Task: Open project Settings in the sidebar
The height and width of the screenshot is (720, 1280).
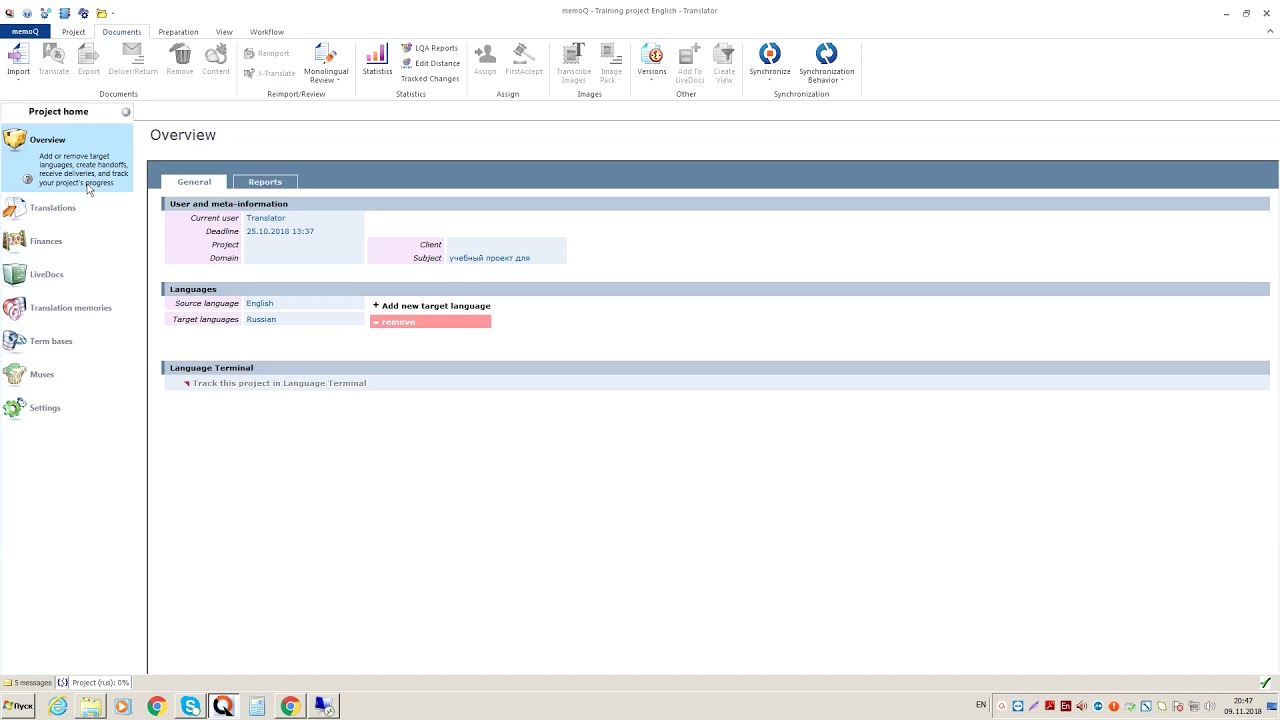Action: 45,408
